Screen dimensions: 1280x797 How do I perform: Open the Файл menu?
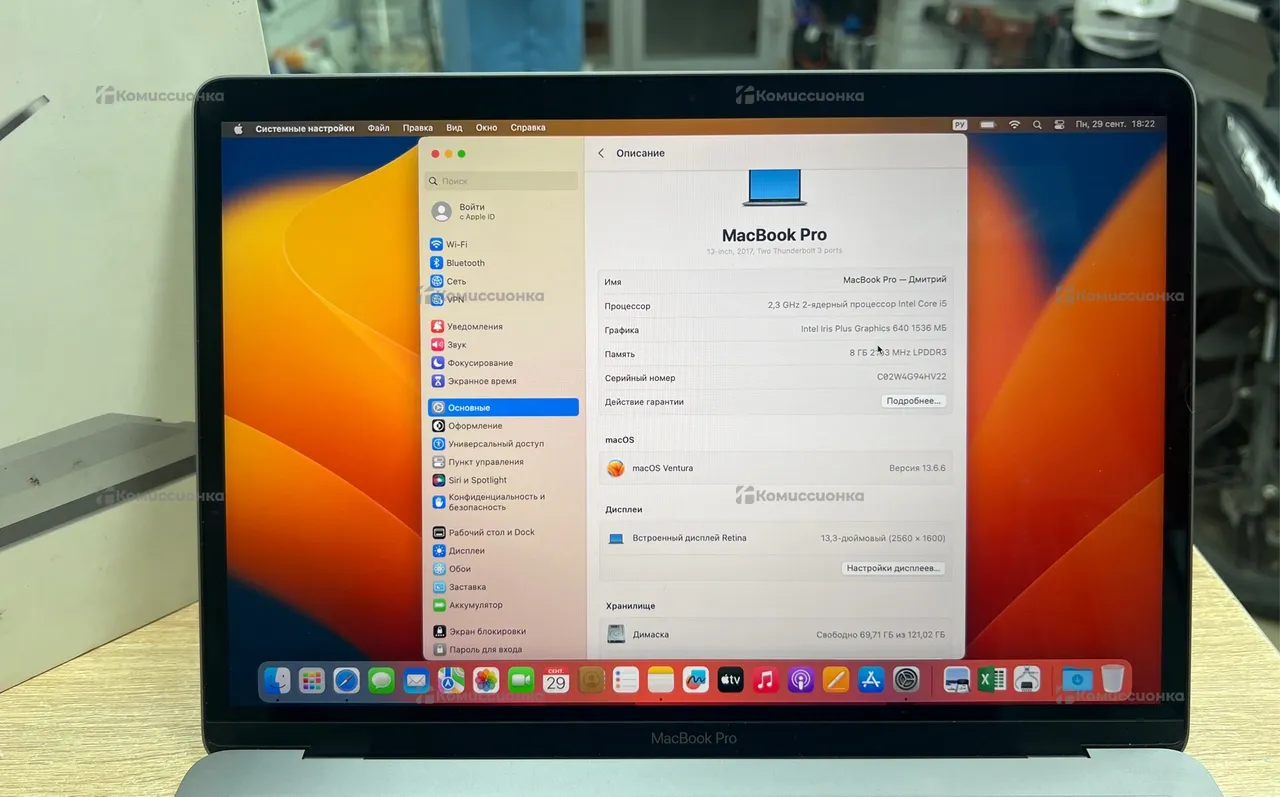[x=378, y=128]
